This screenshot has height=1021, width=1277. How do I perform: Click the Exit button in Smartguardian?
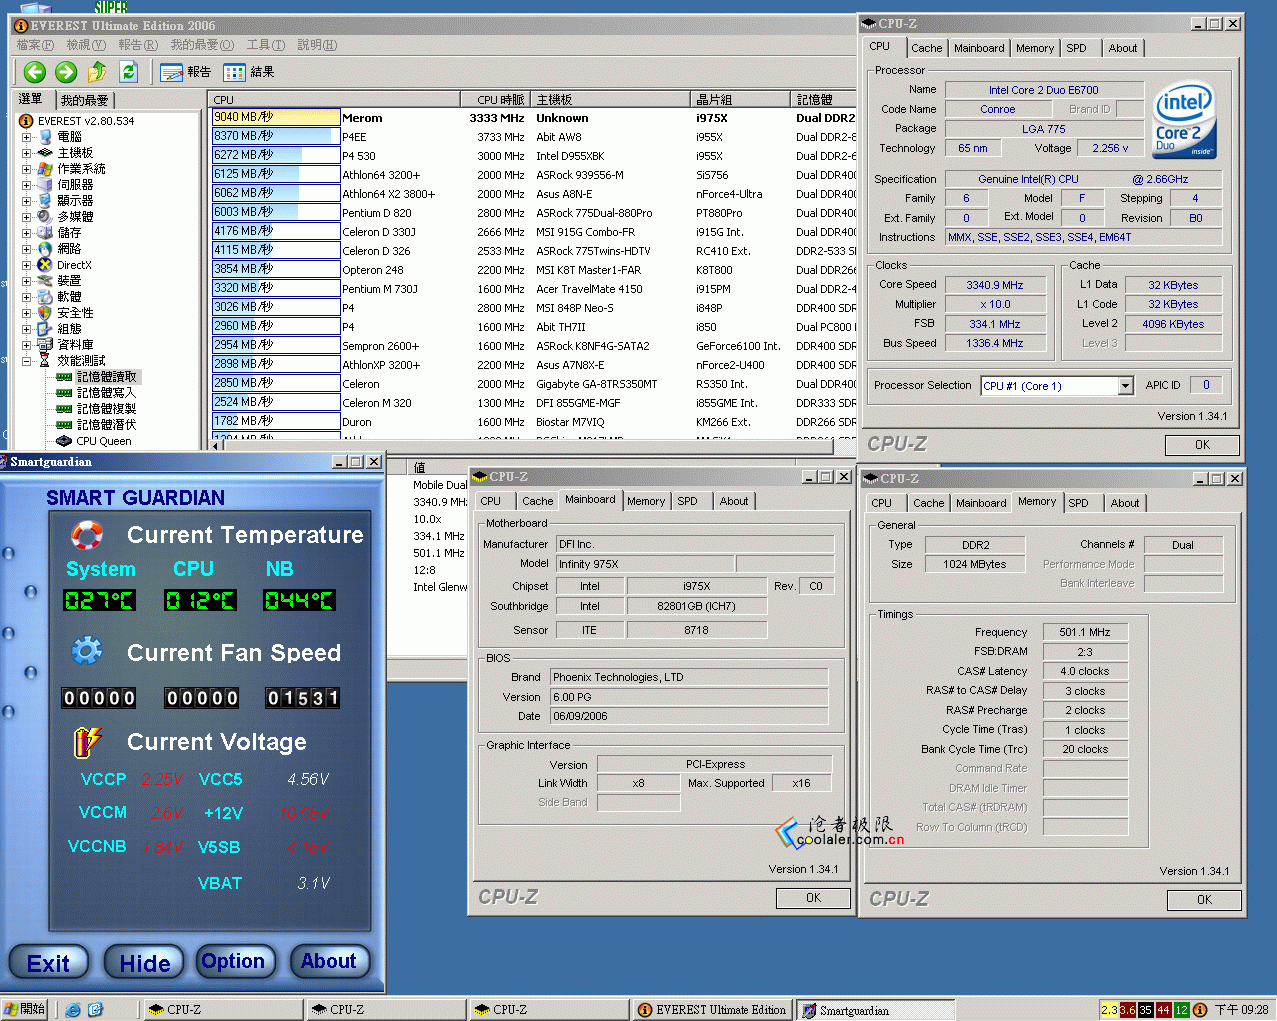point(48,963)
